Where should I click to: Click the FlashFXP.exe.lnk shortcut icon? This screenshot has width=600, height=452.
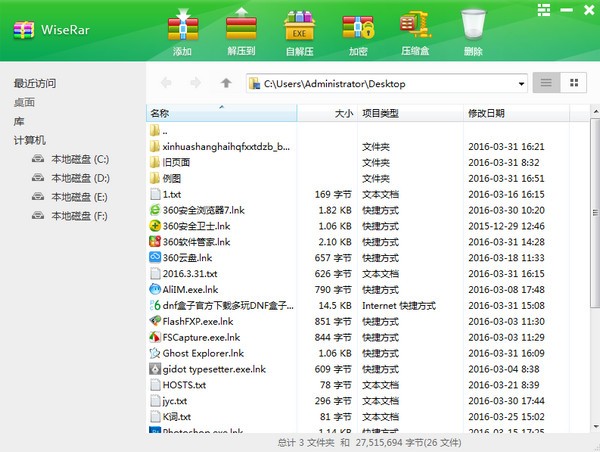[155, 321]
